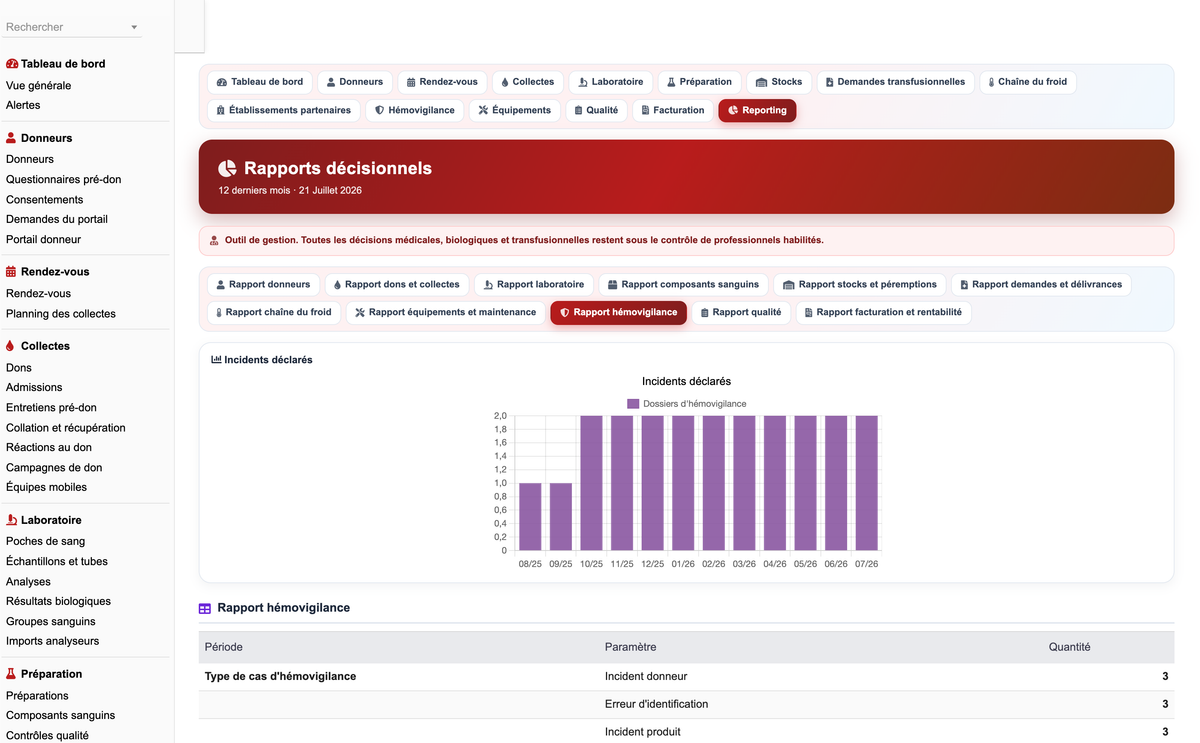1200x743 pixels.
Task: Click the Préparation sidebar flask icon
Action: pyautogui.click(x=11, y=674)
